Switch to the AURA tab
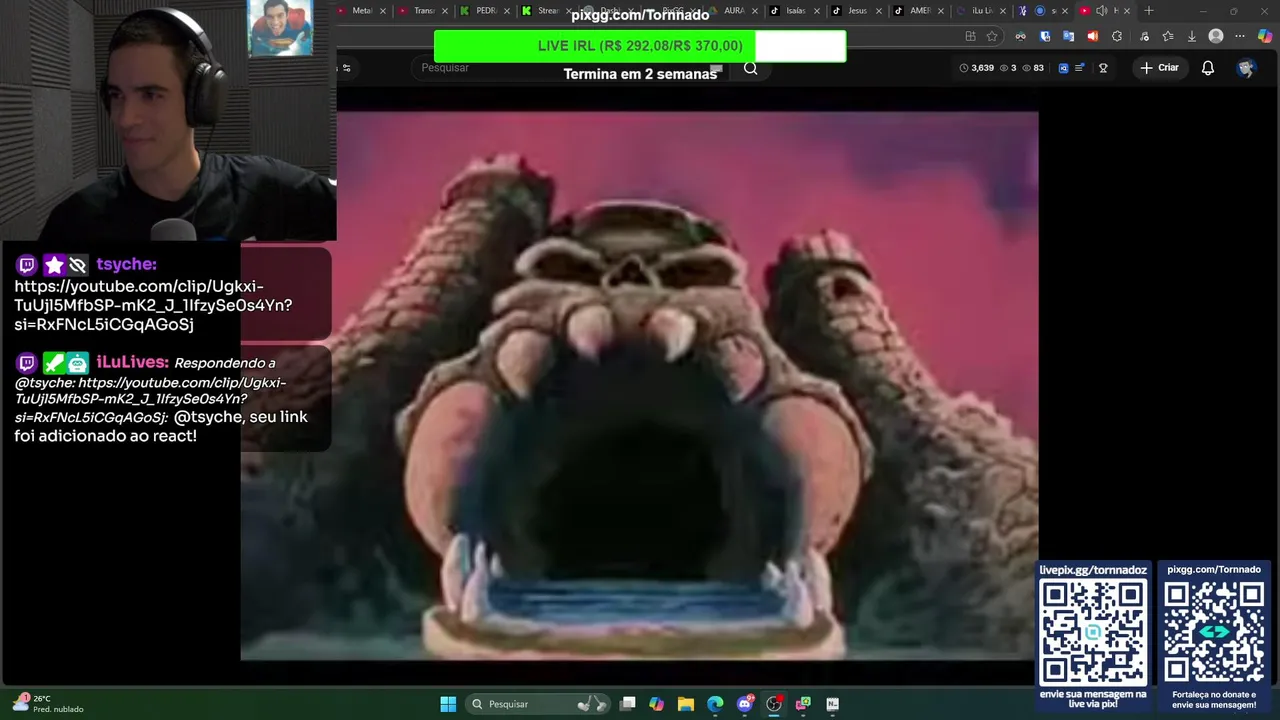 (x=732, y=11)
